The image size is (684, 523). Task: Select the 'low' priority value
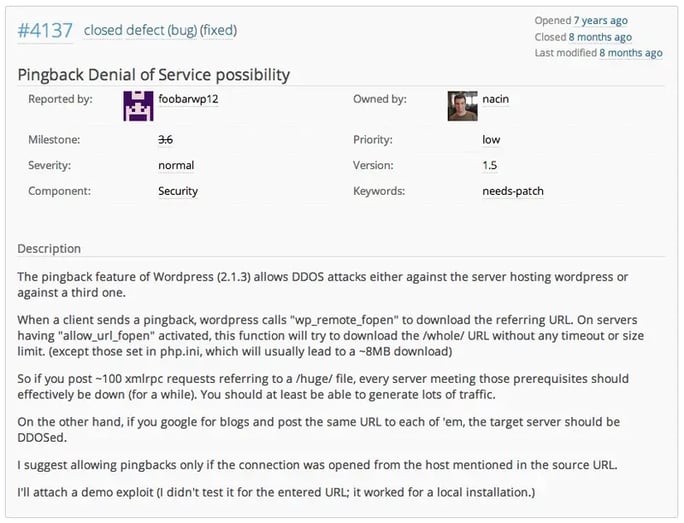[x=491, y=140]
